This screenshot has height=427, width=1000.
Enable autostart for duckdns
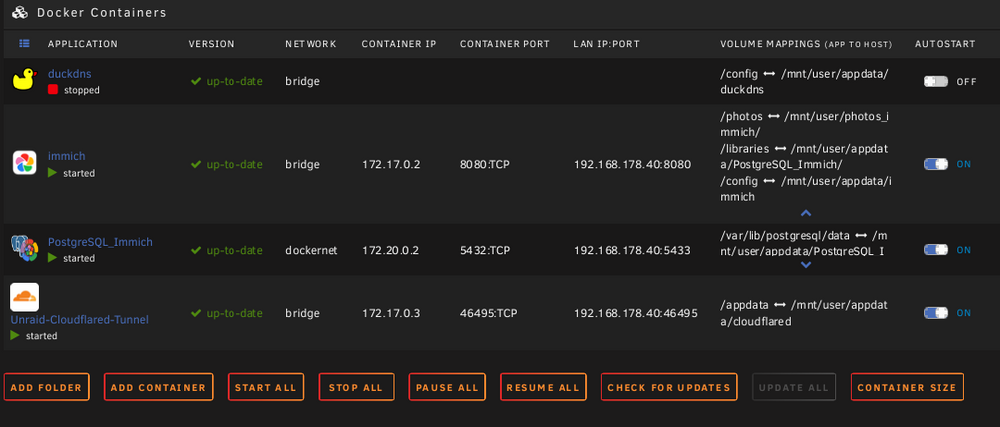936,82
